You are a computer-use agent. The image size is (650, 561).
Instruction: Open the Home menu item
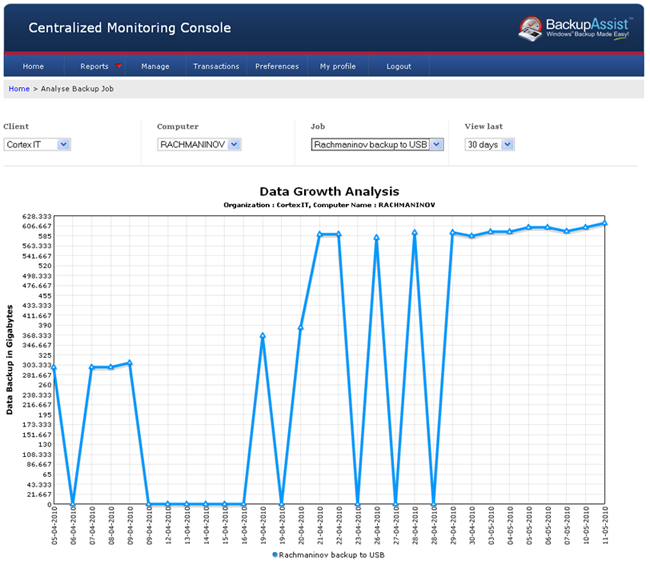(x=33, y=66)
